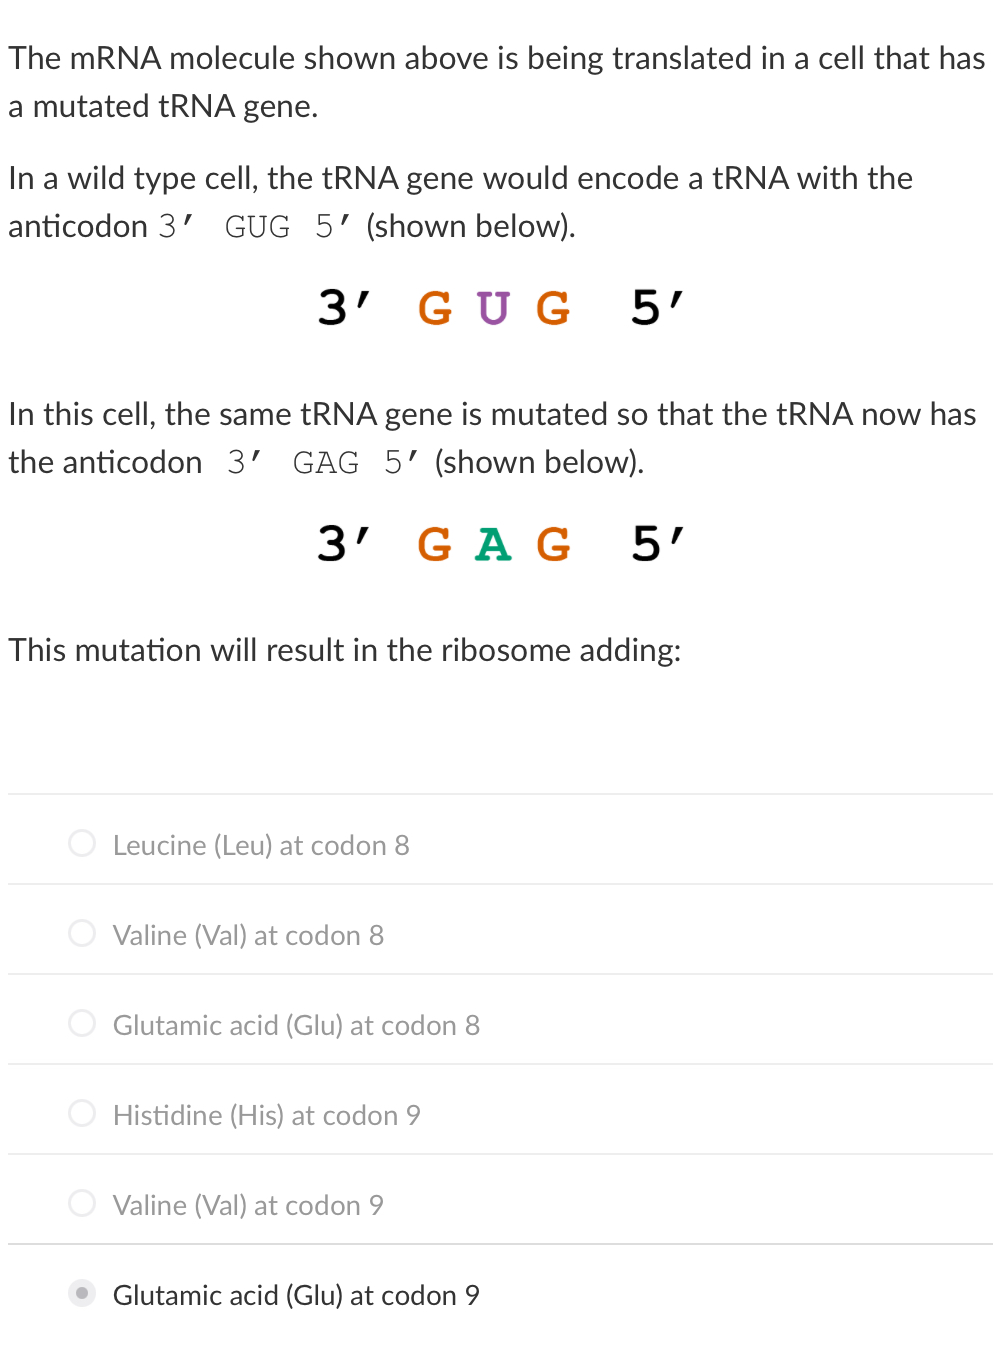Click the wild type anticodon 3' GUG 5' text
This screenshot has width=993, height=1352.
point(497,307)
